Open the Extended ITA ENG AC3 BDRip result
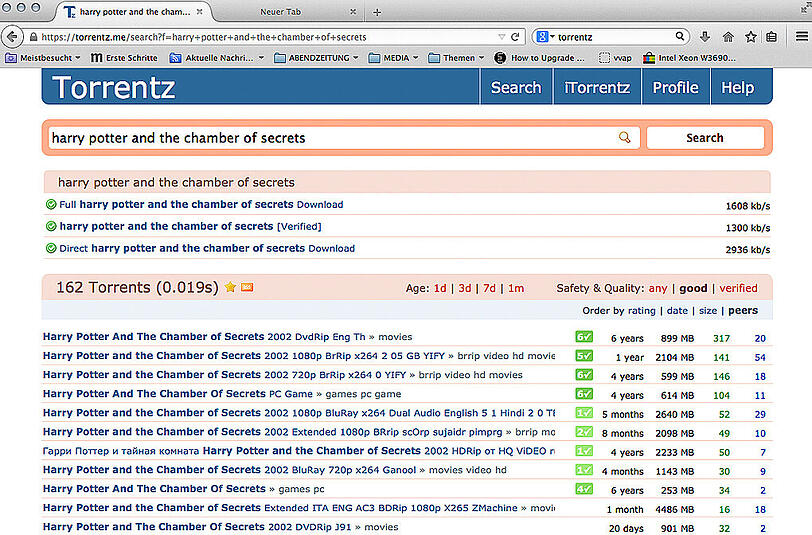The height and width of the screenshot is (535, 812). click(x=280, y=508)
